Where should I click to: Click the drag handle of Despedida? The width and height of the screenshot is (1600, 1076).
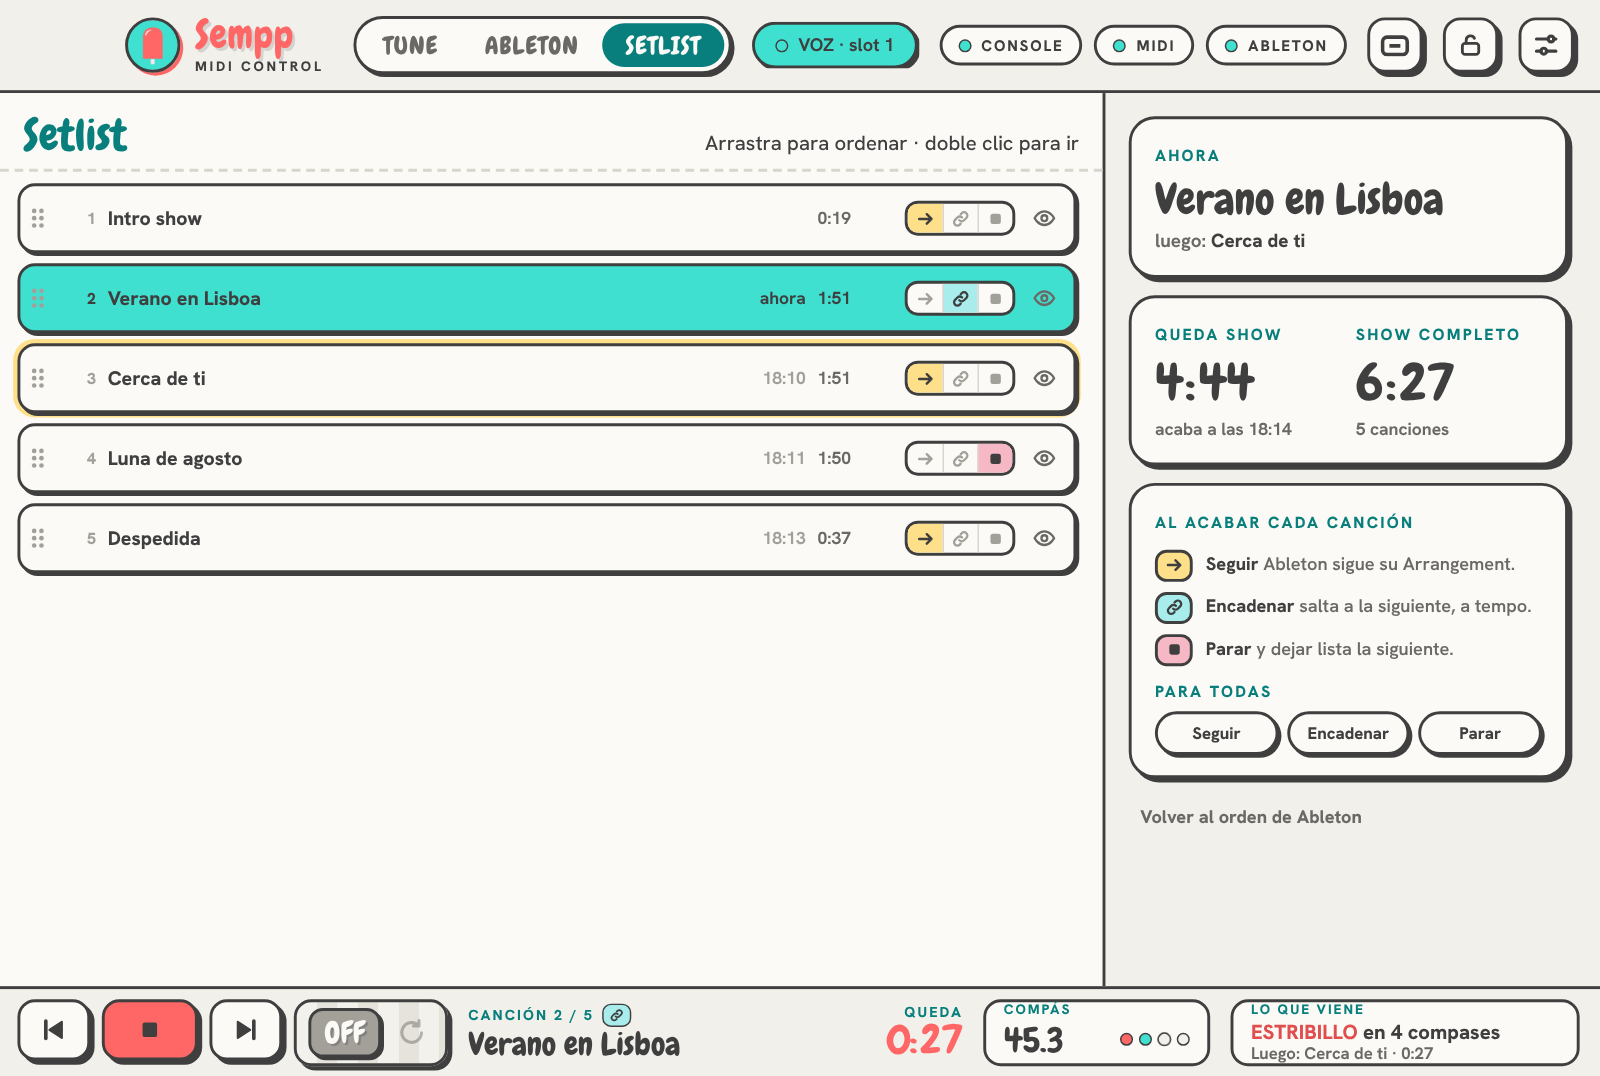(x=38, y=538)
